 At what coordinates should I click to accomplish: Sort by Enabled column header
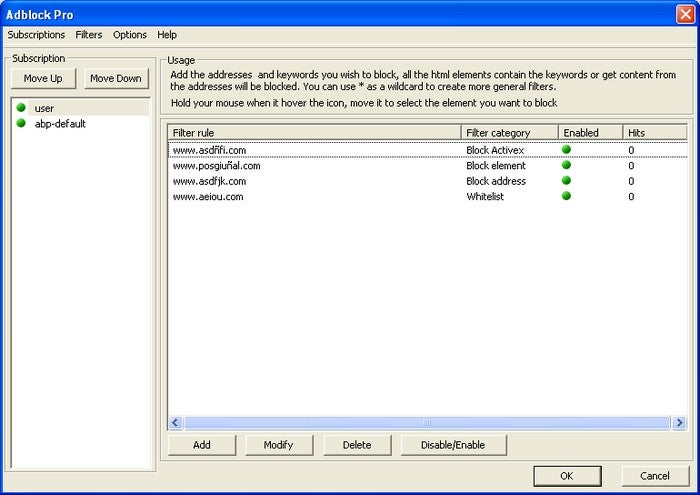[x=591, y=133]
